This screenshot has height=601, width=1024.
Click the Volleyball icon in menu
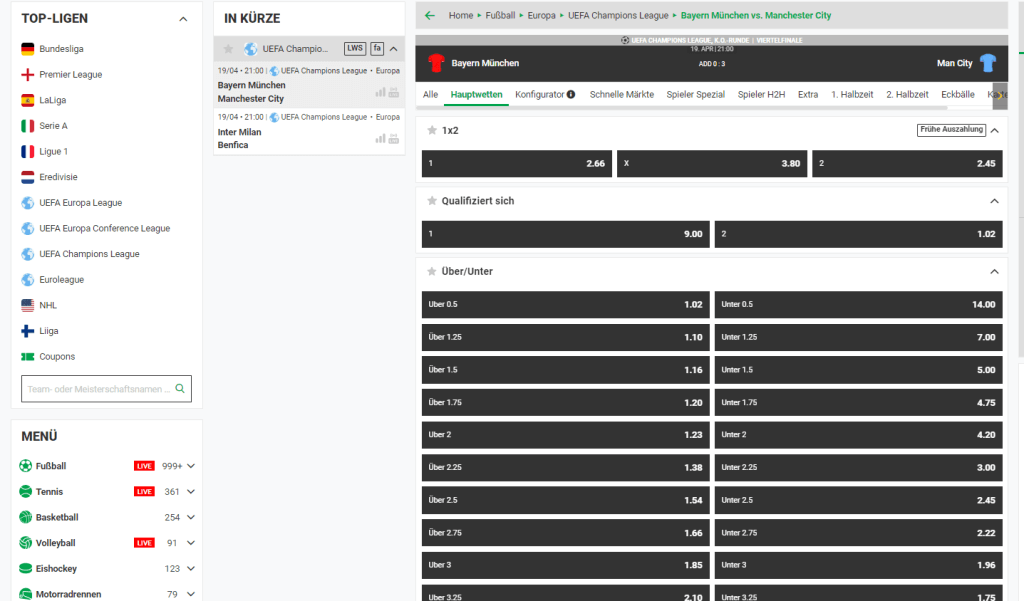coord(25,543)
